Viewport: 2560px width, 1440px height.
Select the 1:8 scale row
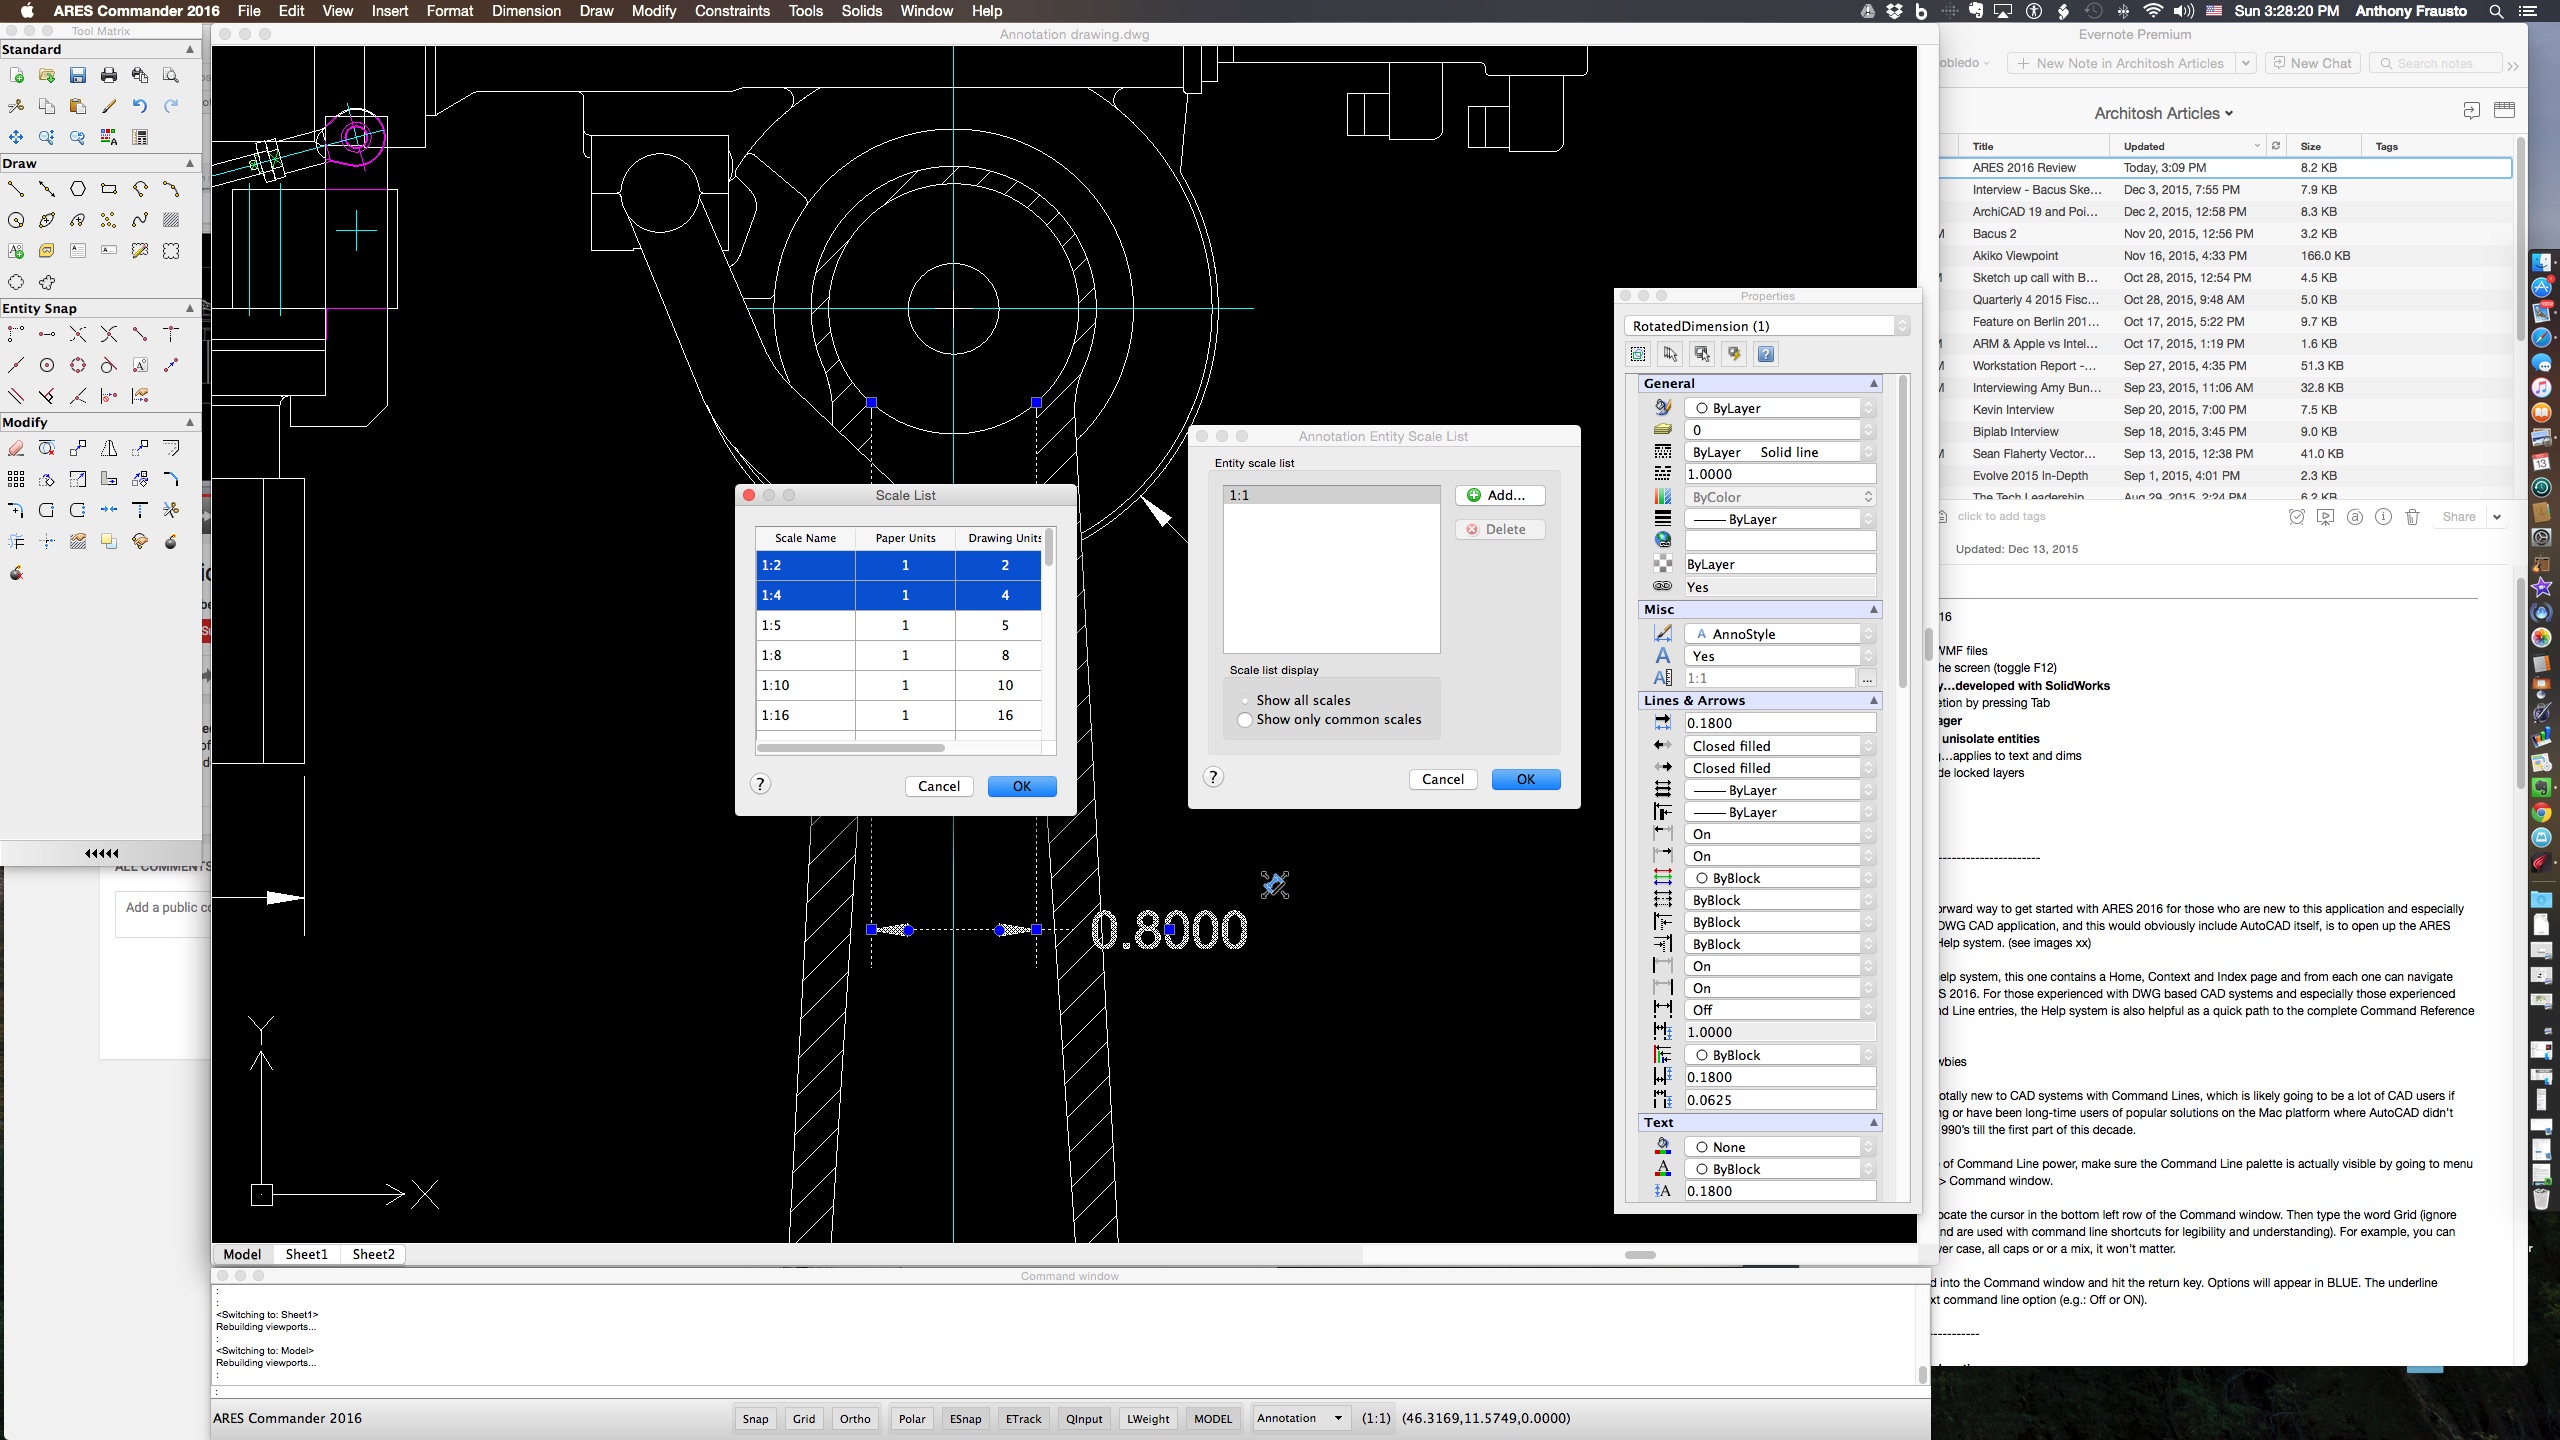click(x=805, y=655)
